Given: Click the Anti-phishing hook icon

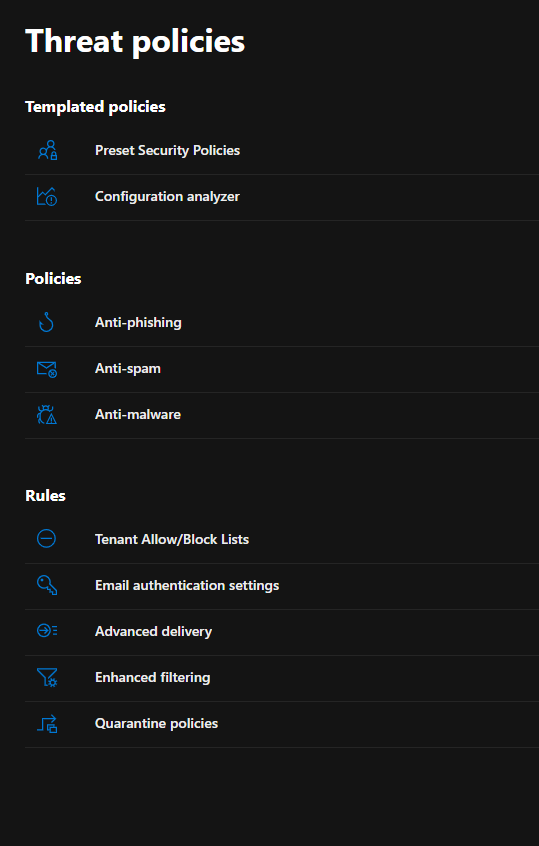Looking at the screenshot, I should 46,322.
